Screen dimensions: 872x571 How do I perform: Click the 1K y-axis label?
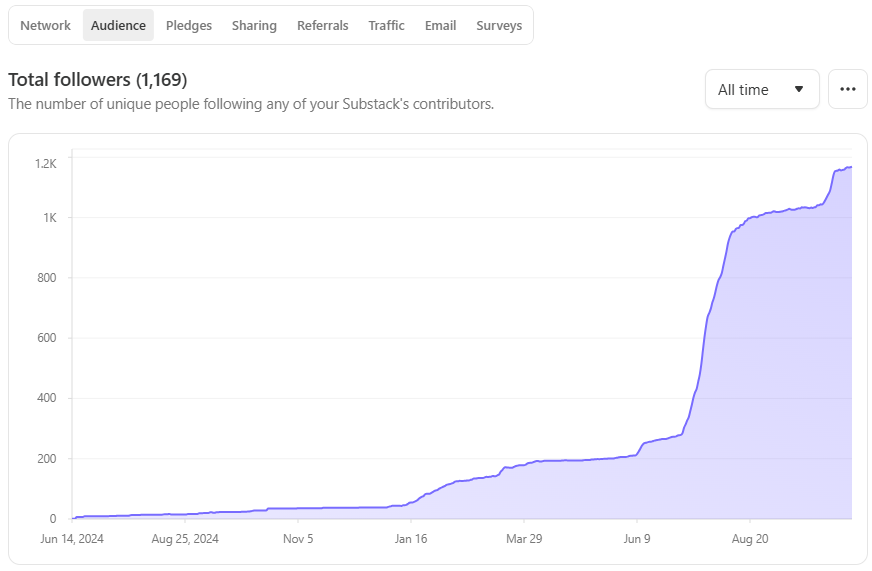tap(50, 218)
